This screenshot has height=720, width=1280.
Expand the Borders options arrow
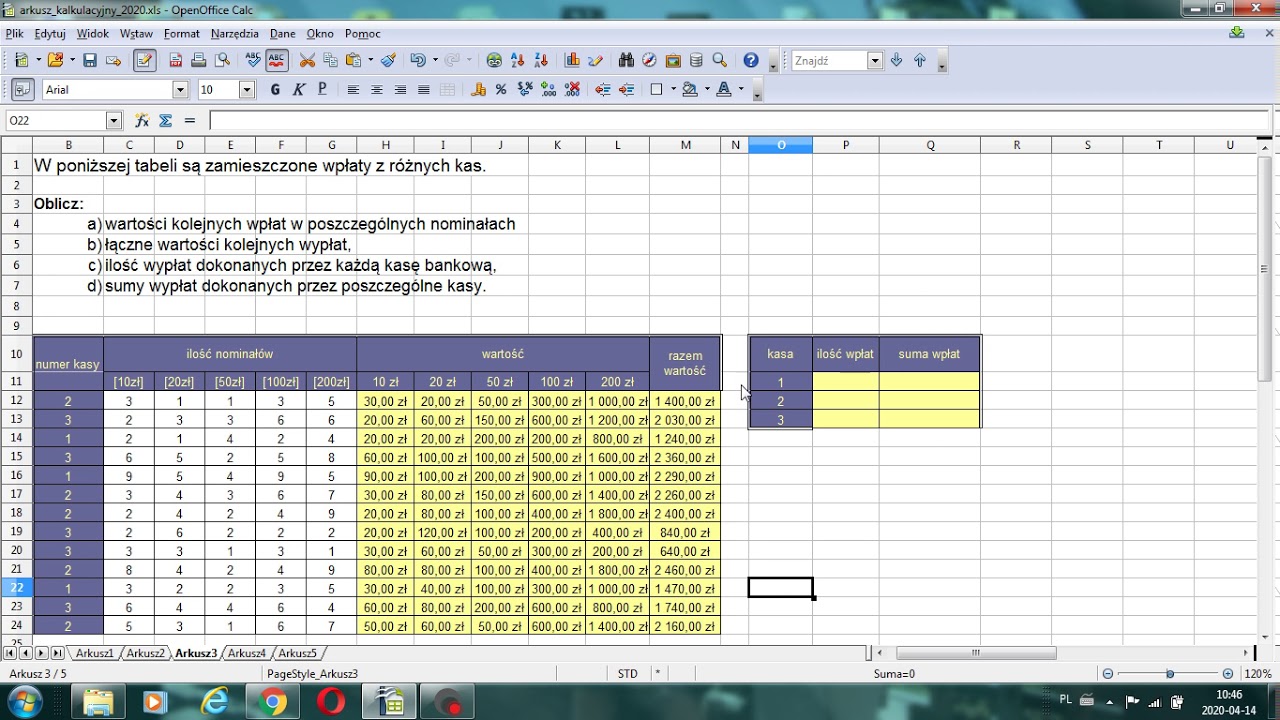click(674, 89)
